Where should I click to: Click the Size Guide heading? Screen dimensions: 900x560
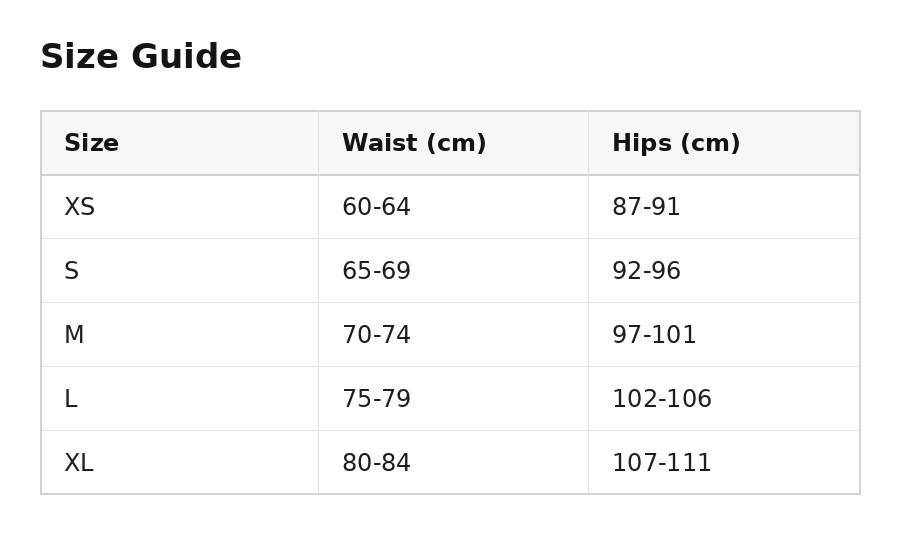coord(141,57)
